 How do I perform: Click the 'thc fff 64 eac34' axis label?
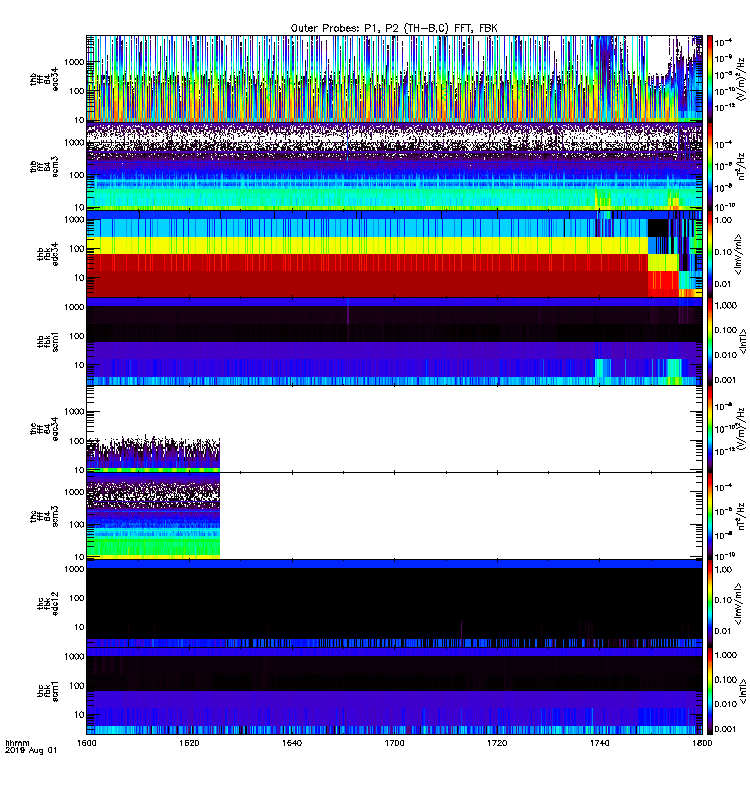44,429
